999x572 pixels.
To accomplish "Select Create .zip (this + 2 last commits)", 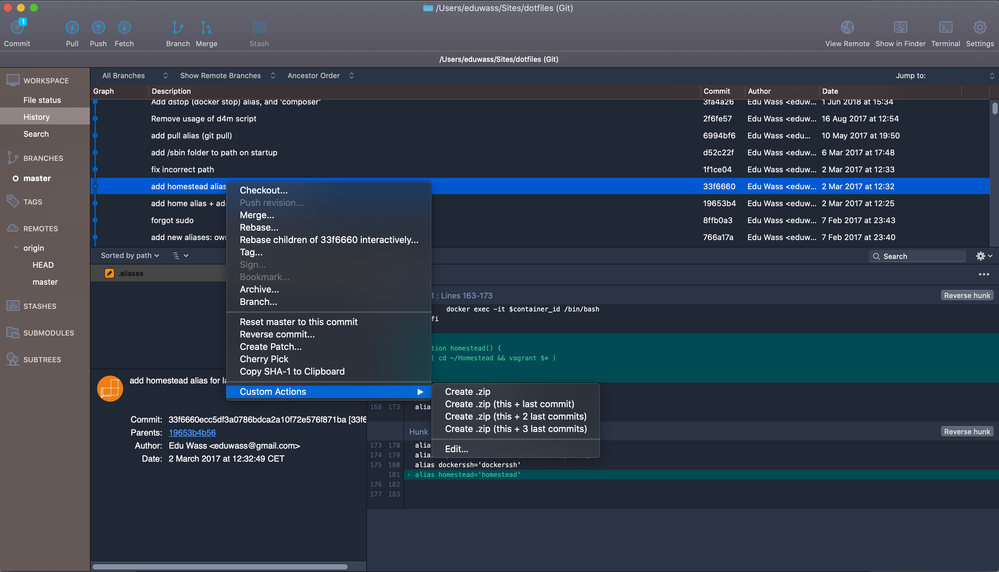I will coord(515,417).
